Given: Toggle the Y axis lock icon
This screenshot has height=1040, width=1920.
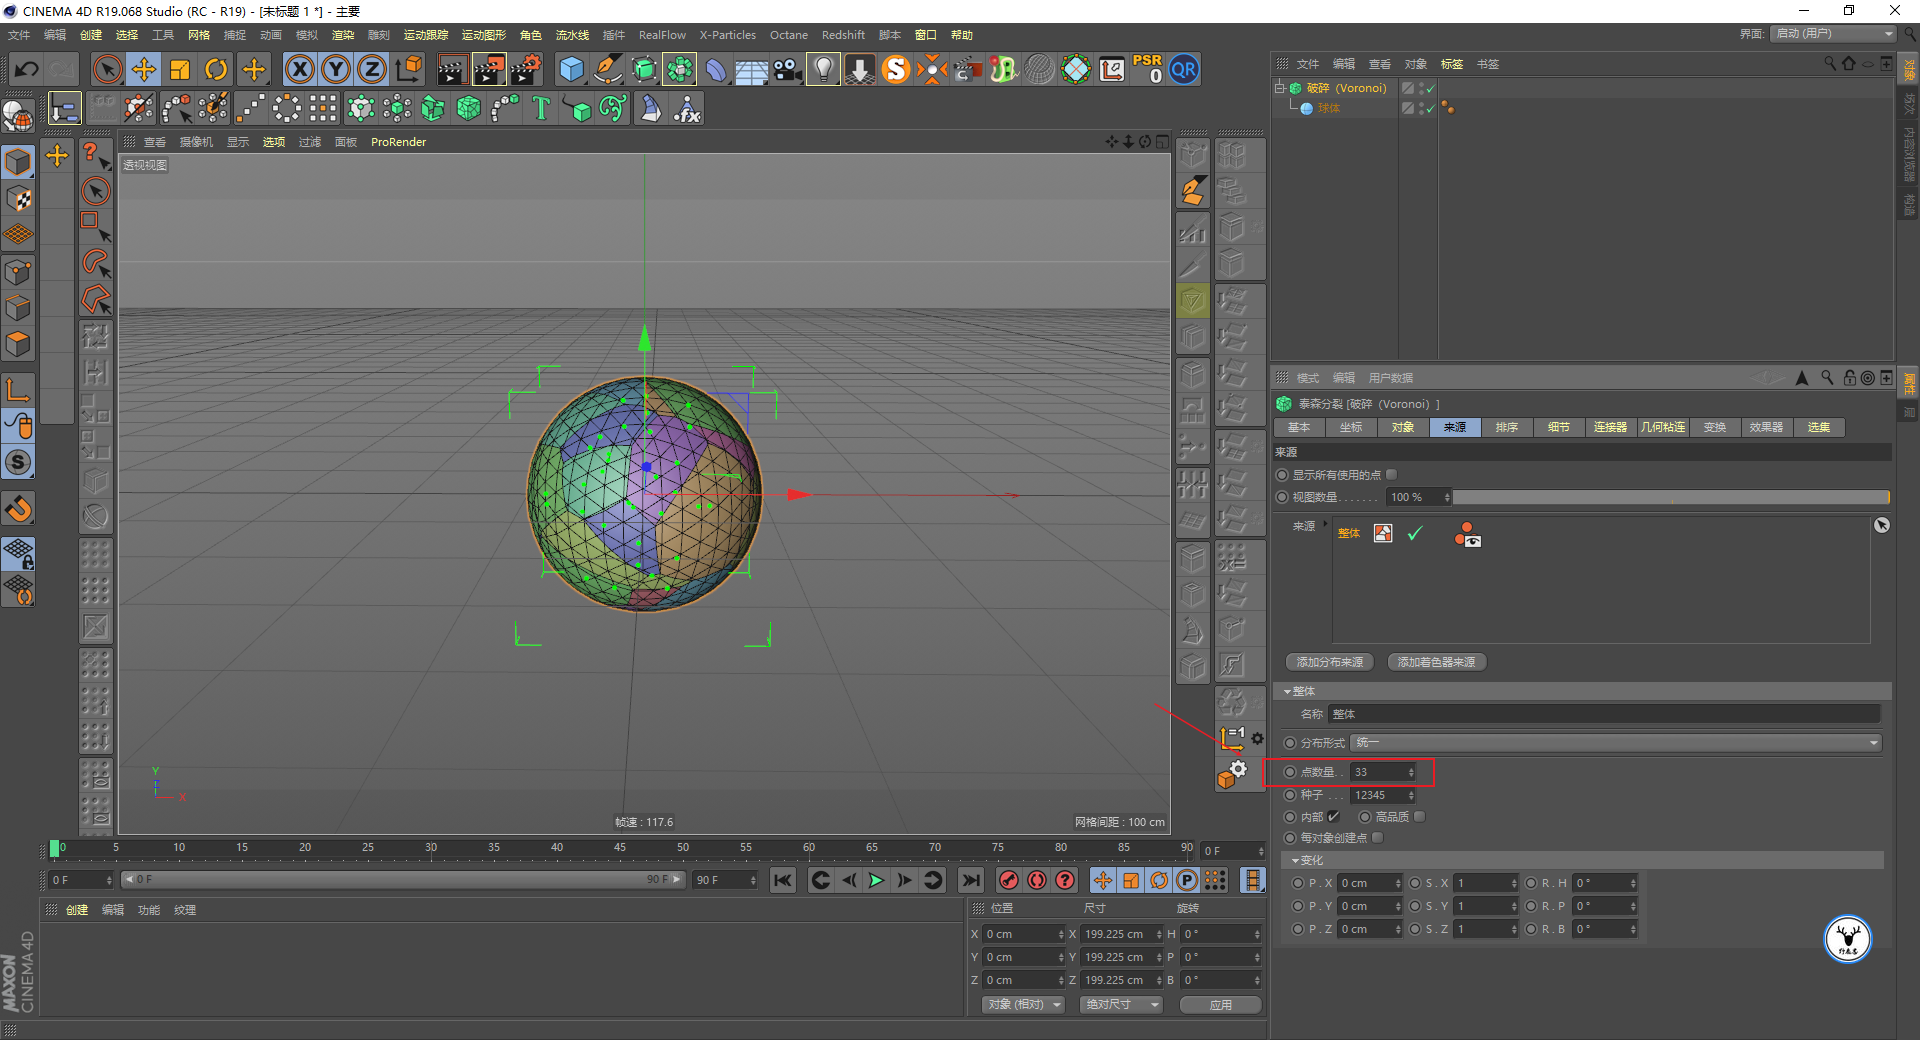Looking at the screenshot, I should coord(336,69).
